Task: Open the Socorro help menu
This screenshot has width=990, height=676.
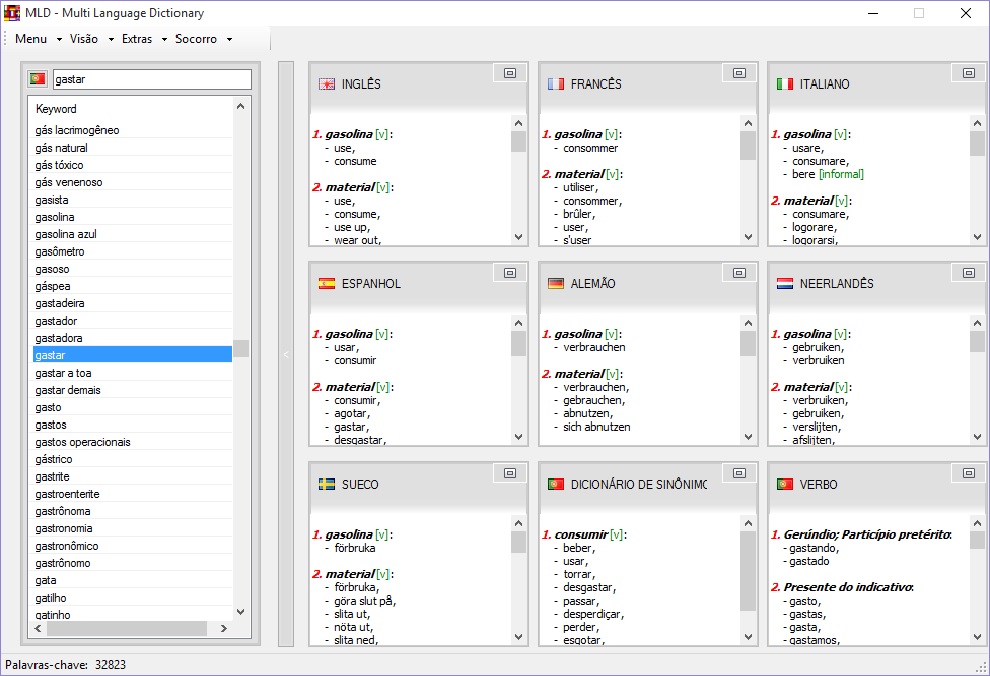Action: pos(202,39)
